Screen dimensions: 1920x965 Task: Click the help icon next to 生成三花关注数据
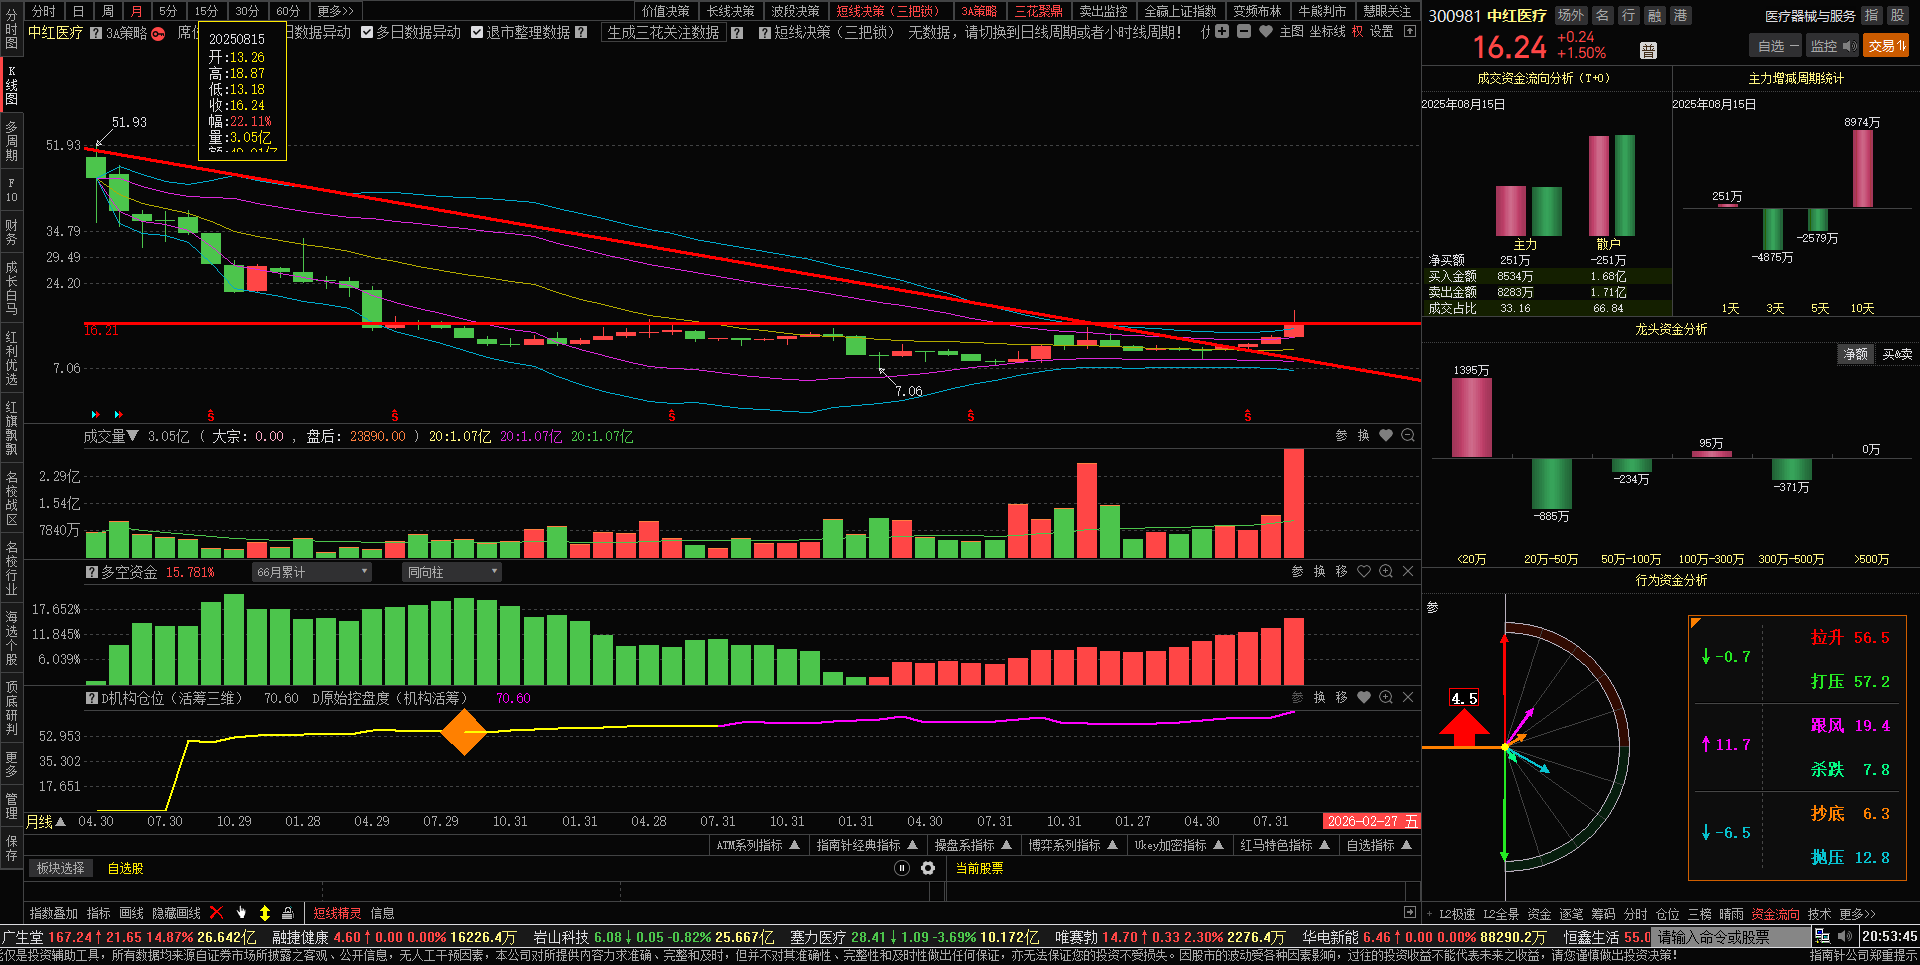coord(737,33)
